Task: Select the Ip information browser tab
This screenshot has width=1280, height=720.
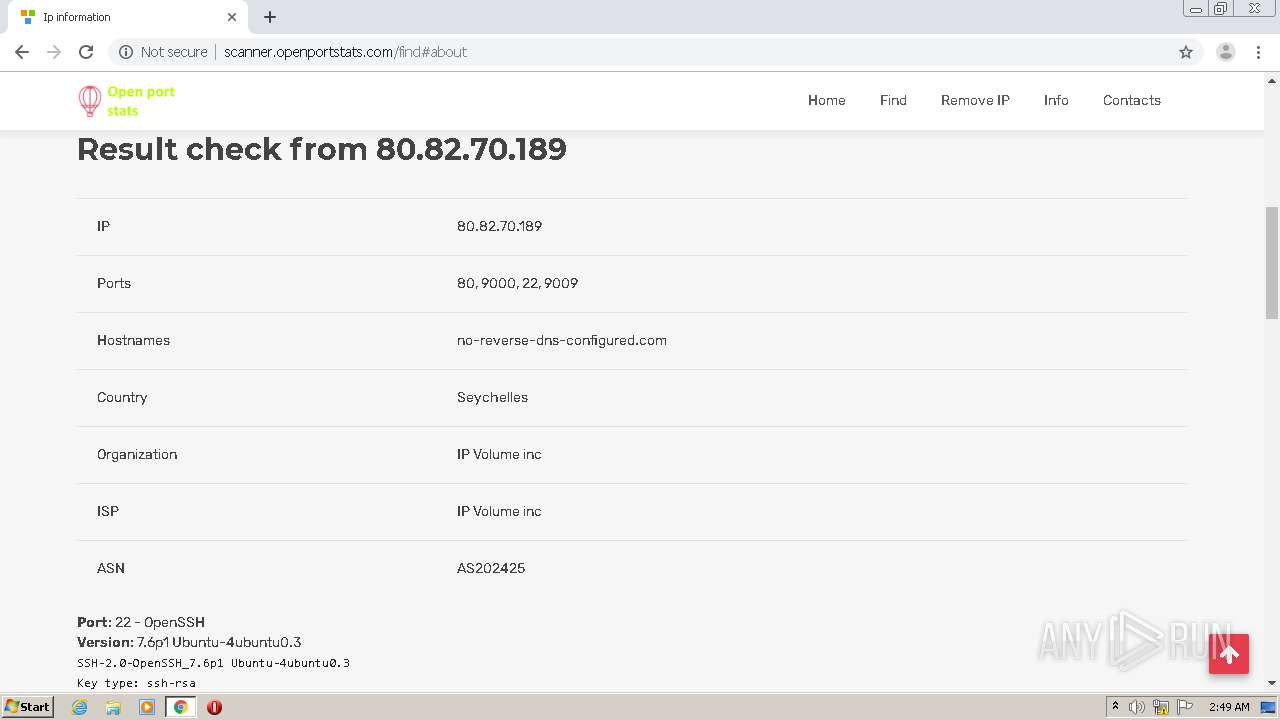Action: 128,17
